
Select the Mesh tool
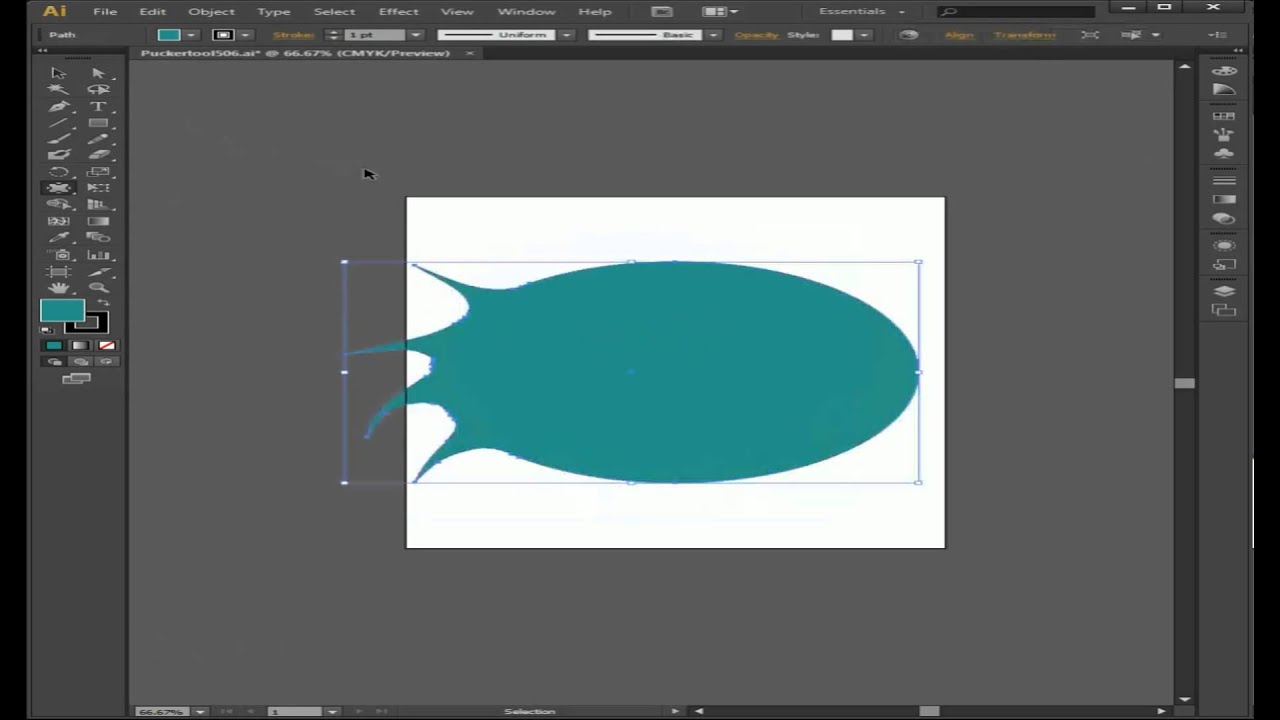point(59,220)
